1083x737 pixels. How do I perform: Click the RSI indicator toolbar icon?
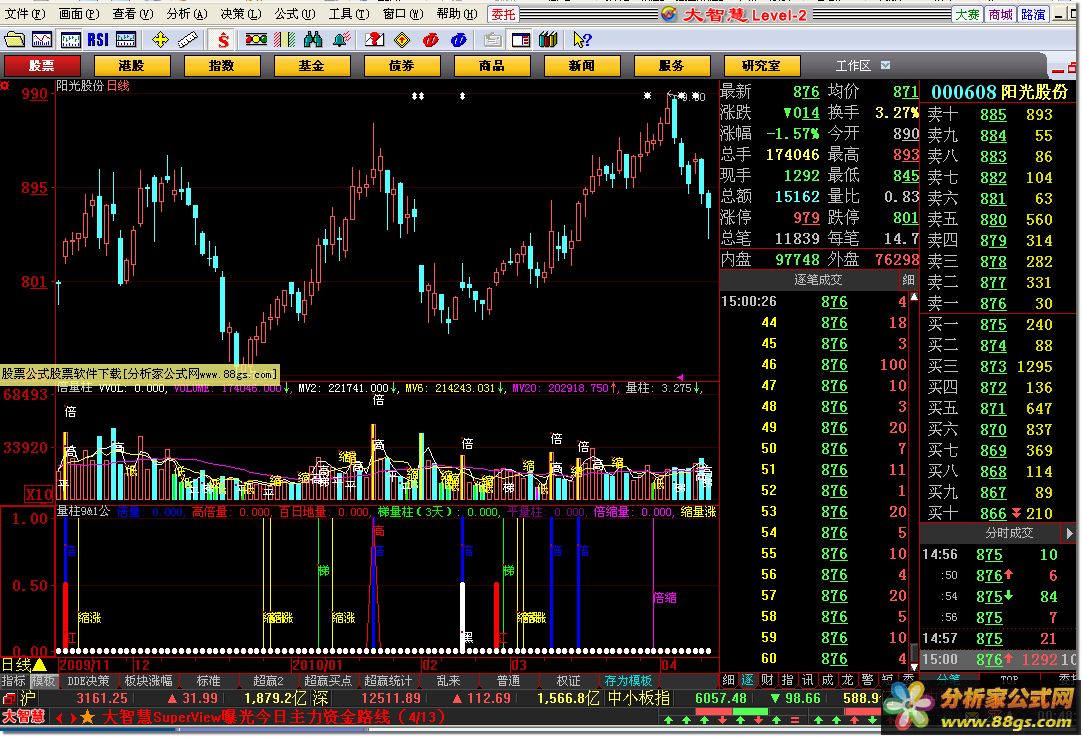pos(98,40)
